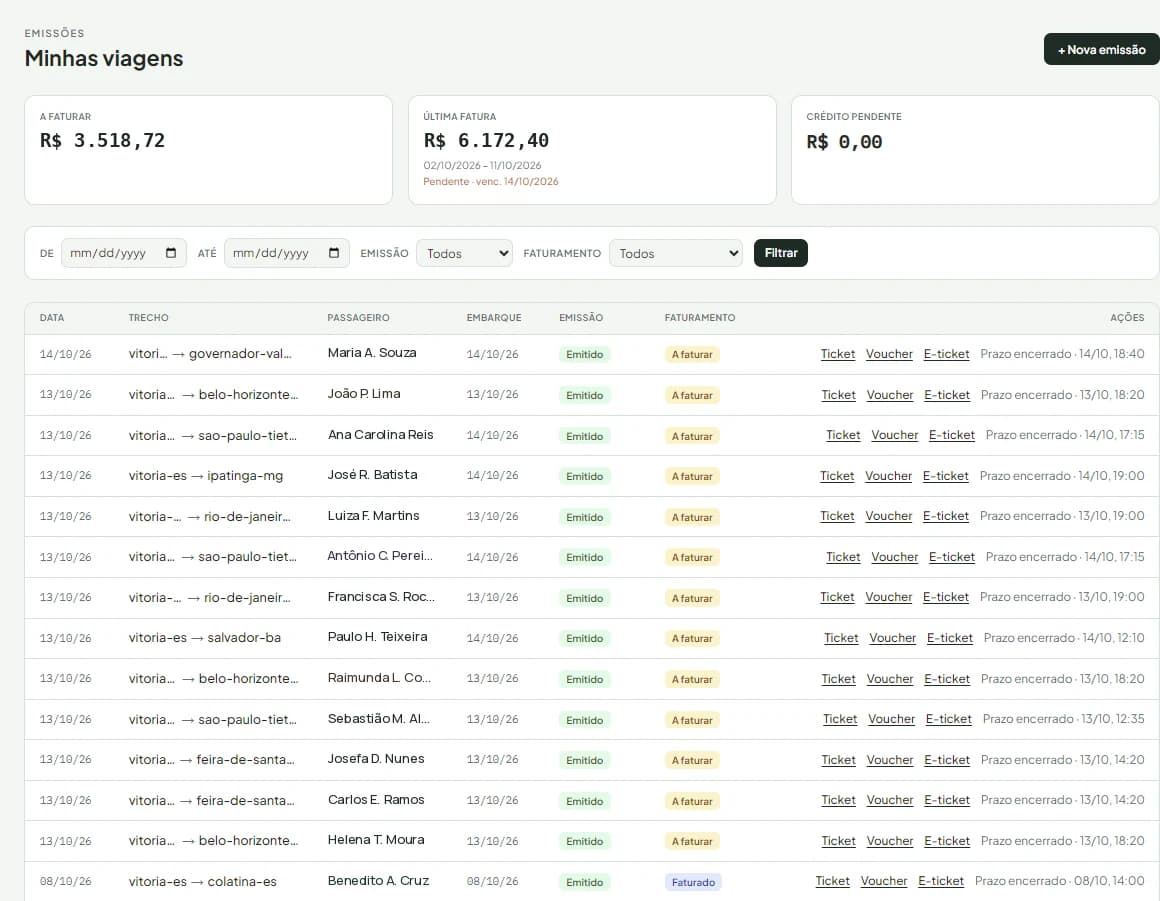Select route vitoria-es → ipatinga-mg

pos(206,476)
